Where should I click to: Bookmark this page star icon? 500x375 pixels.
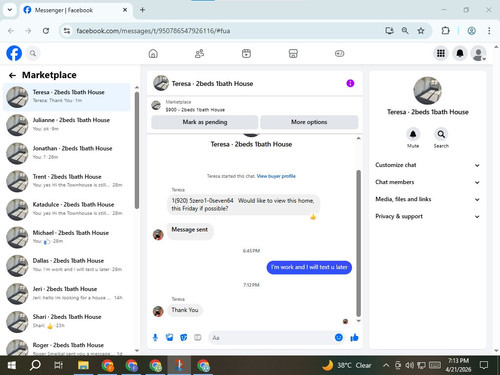coord(421,31)
